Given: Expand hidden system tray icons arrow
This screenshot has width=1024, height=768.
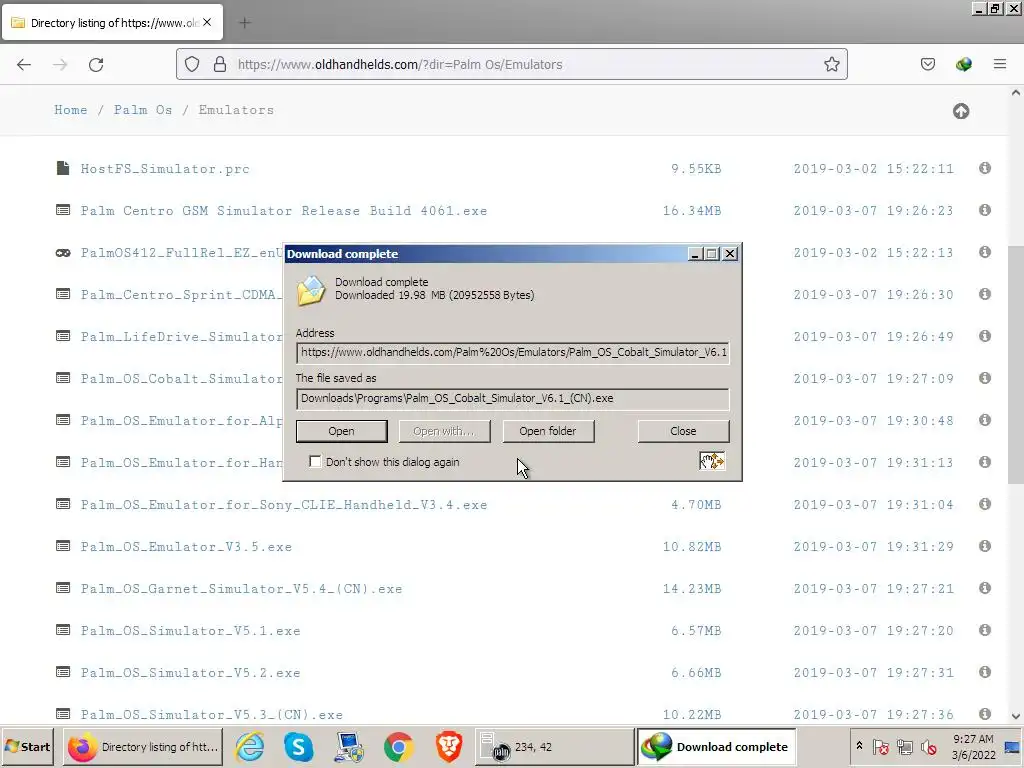Looking at the screenshot, I should click(859, 746).
